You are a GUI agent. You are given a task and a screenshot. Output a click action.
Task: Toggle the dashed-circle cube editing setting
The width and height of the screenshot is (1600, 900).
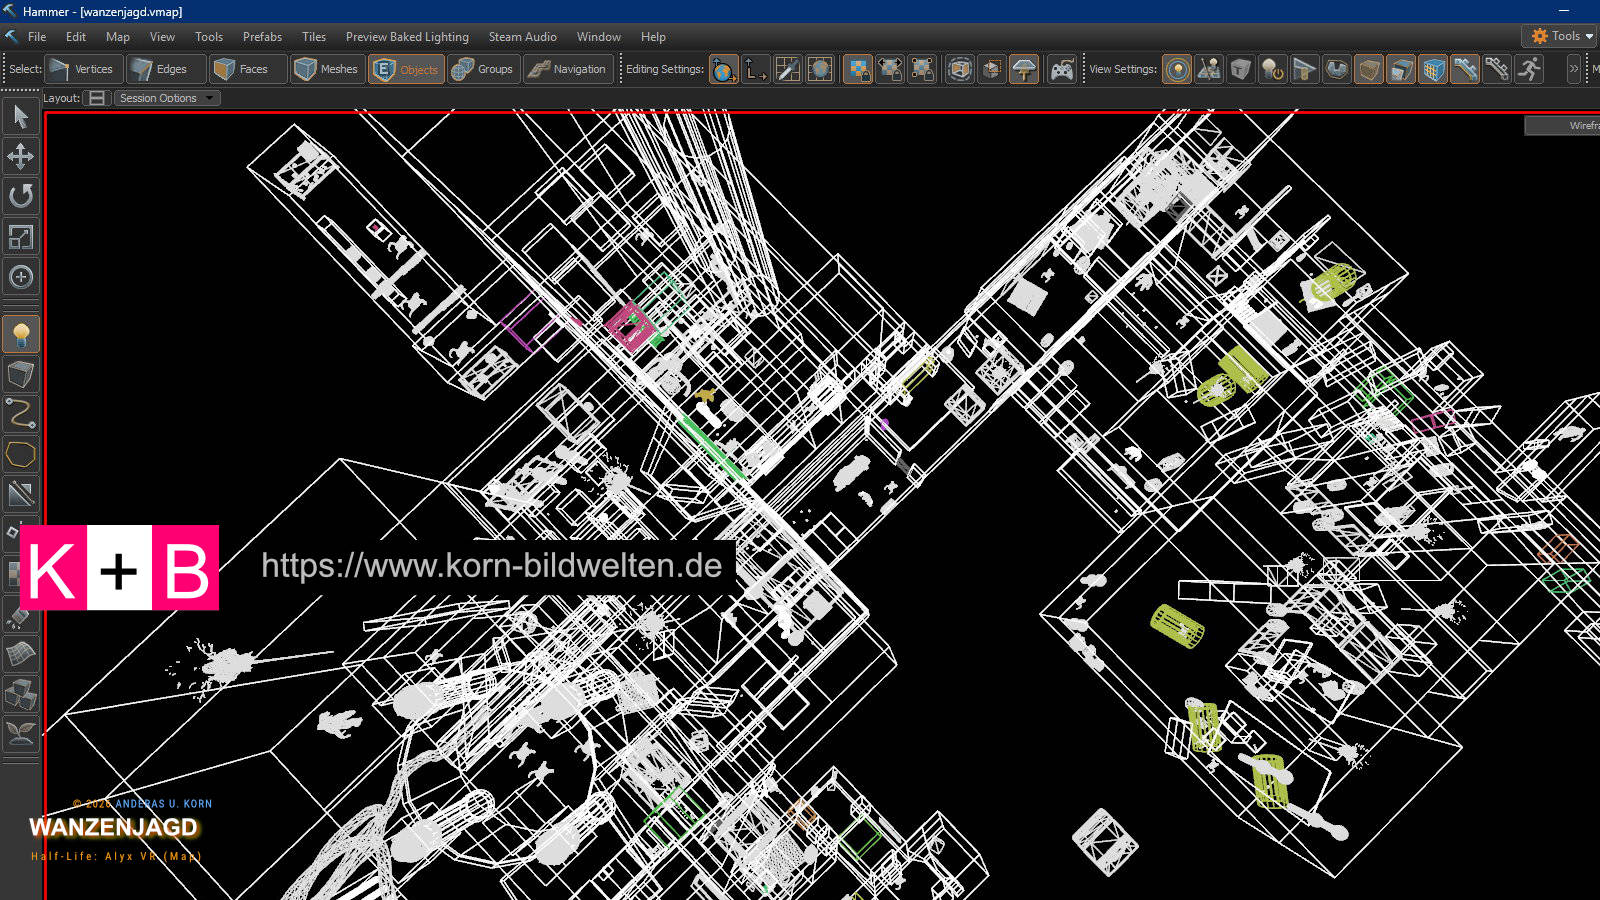960,69
